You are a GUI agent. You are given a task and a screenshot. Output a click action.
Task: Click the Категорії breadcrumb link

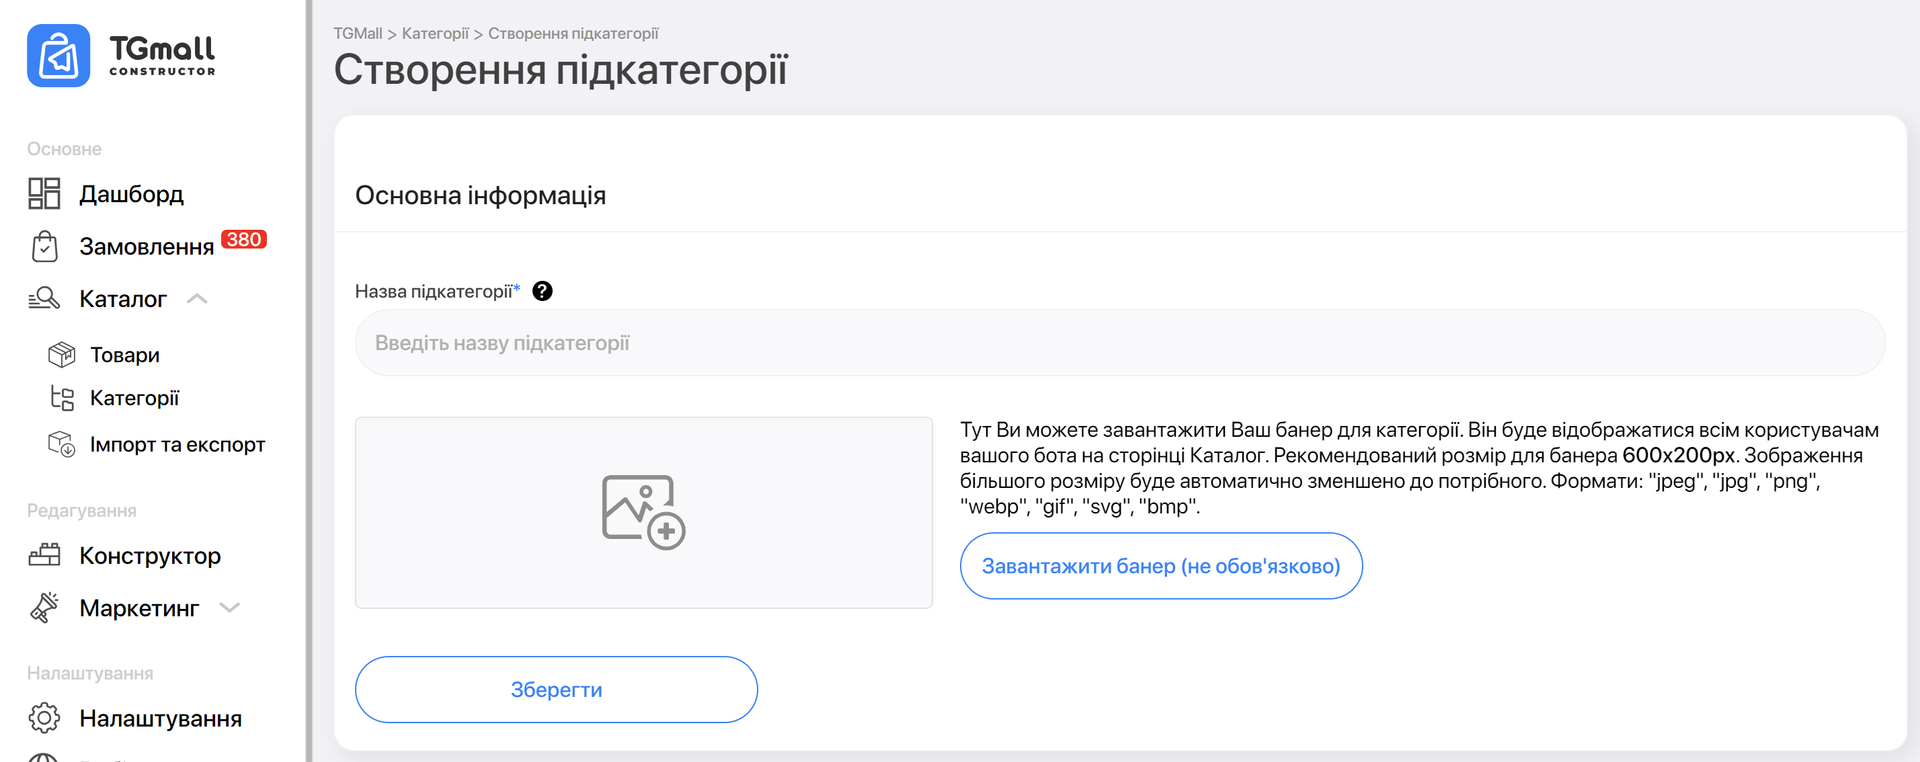point(435,34)
